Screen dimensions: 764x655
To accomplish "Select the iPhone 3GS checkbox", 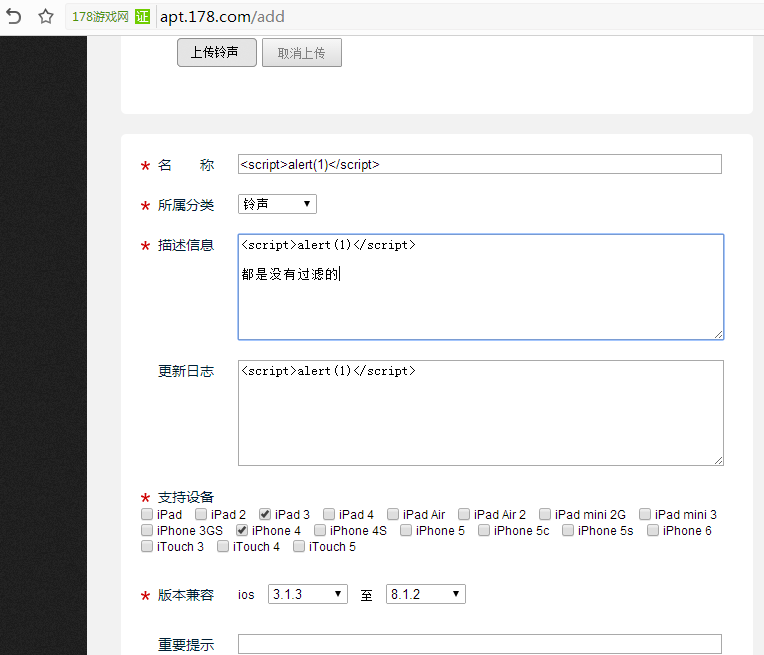I will pyautogui.click(x=147, y=530).
